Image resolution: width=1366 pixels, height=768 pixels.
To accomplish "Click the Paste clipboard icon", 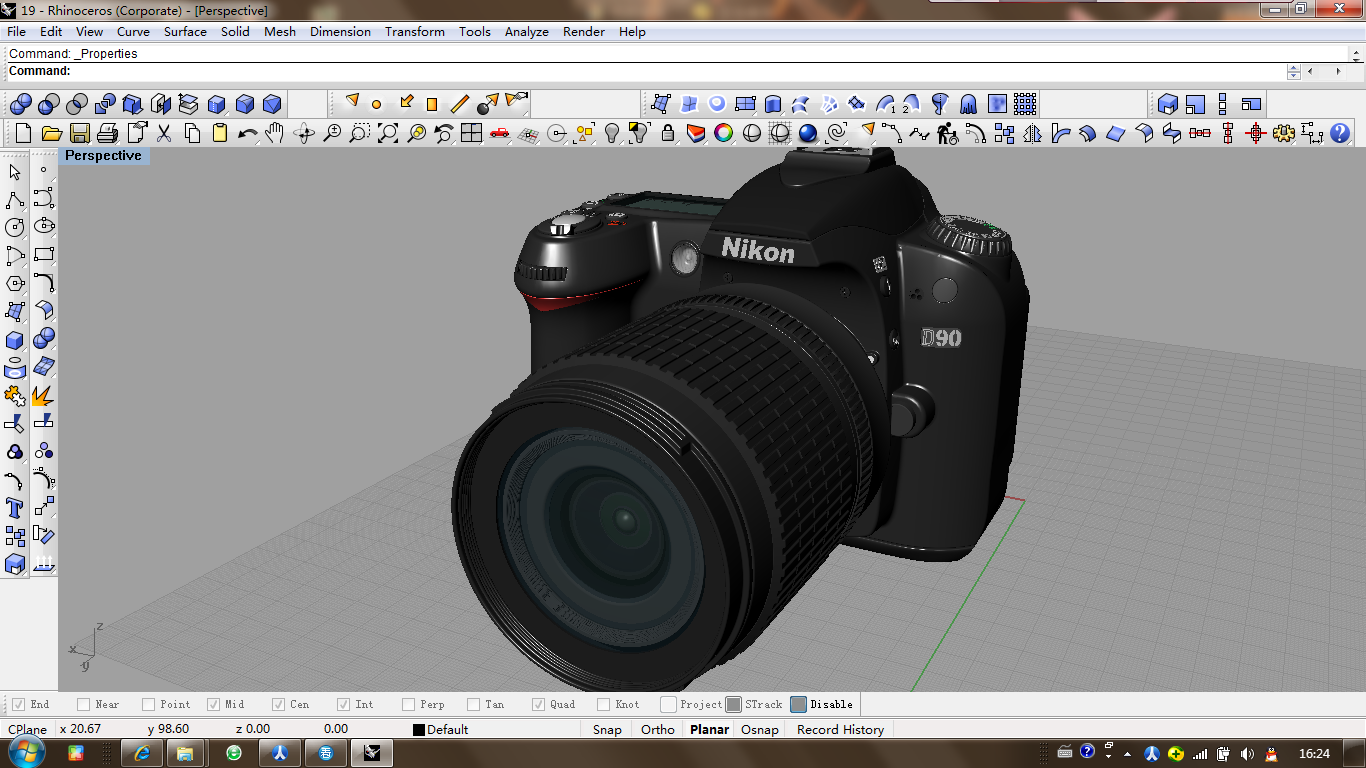I will coord(220,133).
